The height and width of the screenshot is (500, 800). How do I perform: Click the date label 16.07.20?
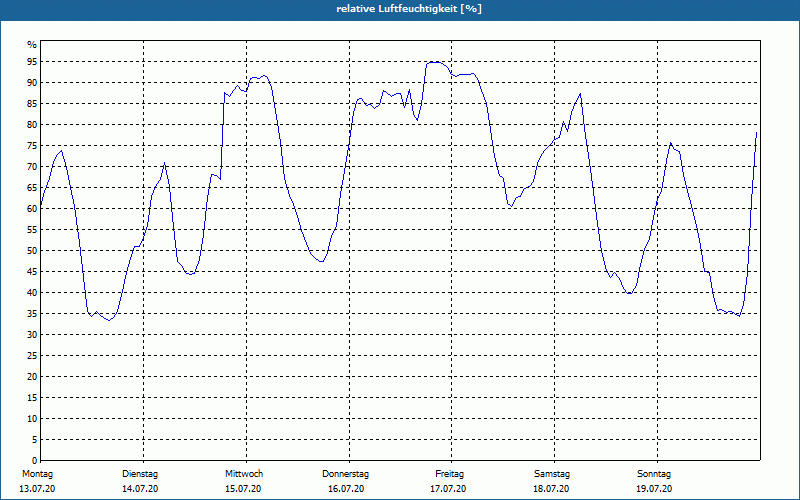pos(346,489)
